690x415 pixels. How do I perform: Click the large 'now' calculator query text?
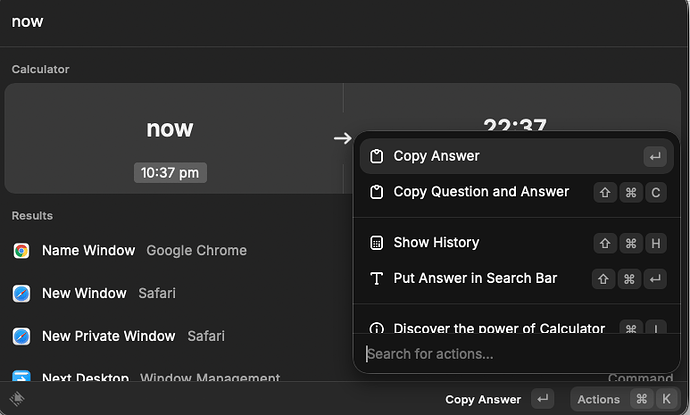170,129
